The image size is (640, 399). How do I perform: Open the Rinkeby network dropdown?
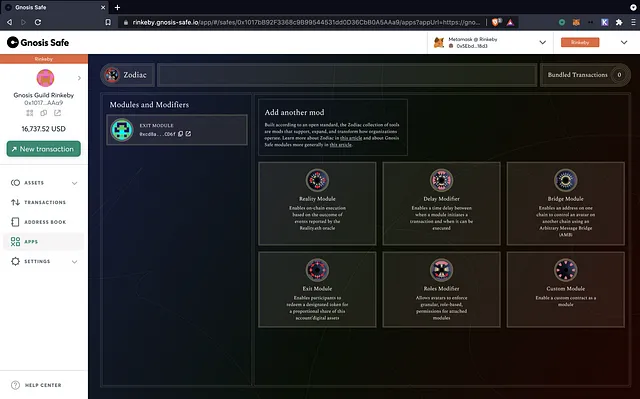pyautogui.click(x=624, y=42)
